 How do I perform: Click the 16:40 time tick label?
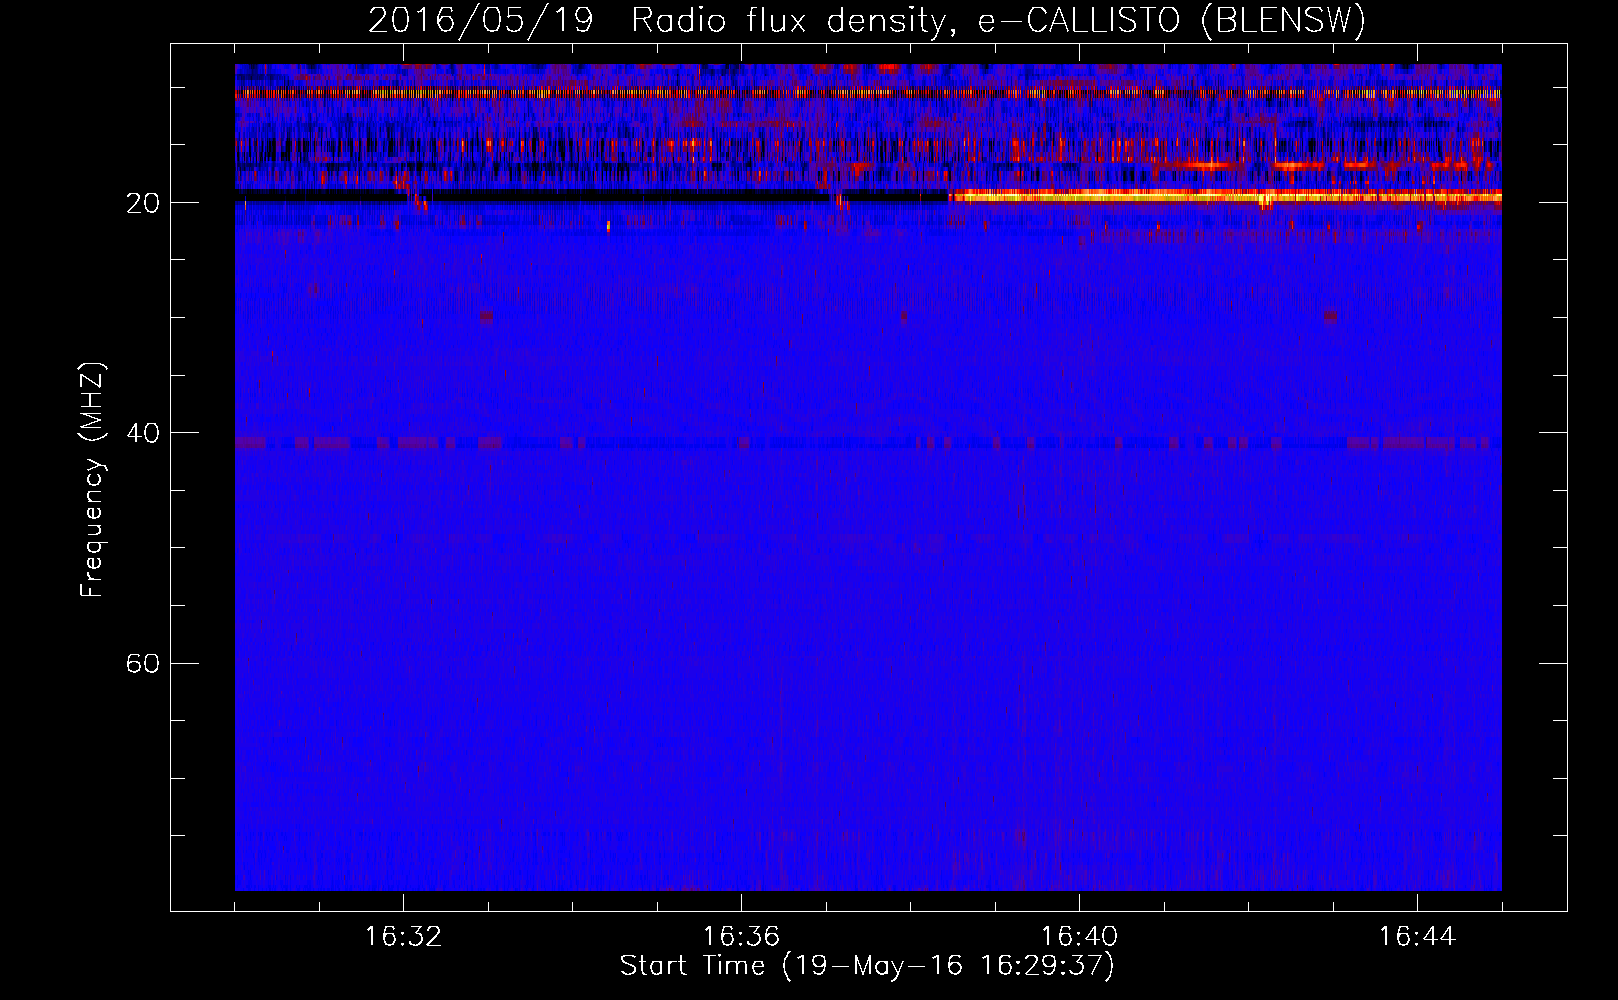click(x=1079, y=937)
